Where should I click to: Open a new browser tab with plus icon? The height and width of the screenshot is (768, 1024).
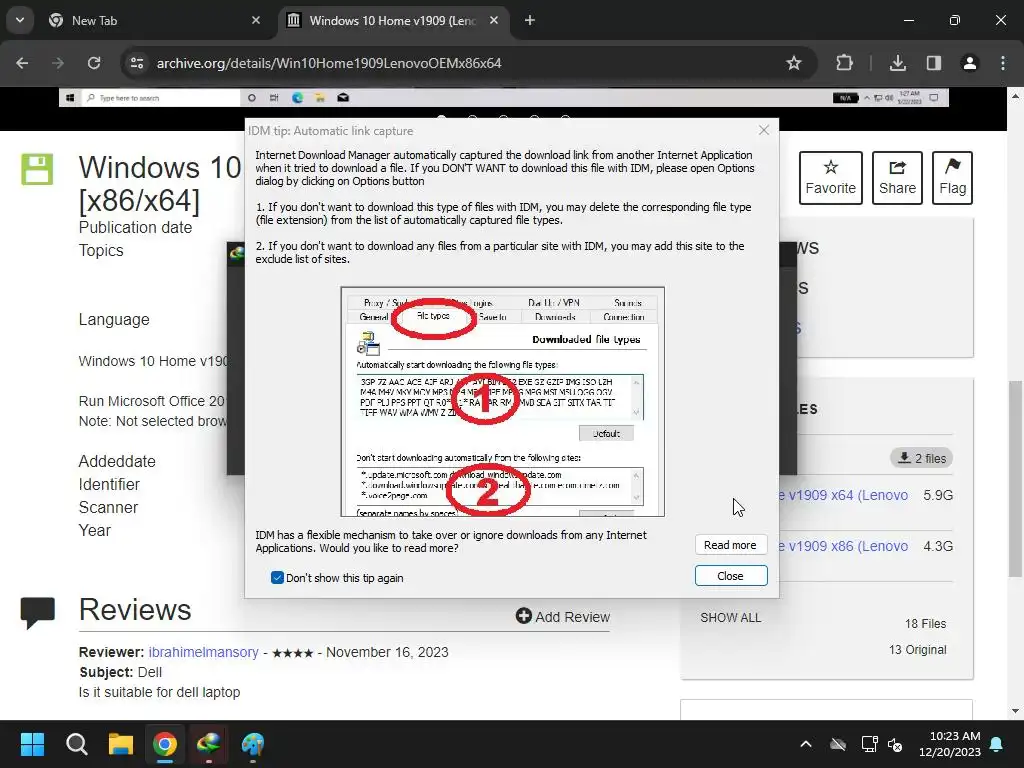tap(530, 20)
